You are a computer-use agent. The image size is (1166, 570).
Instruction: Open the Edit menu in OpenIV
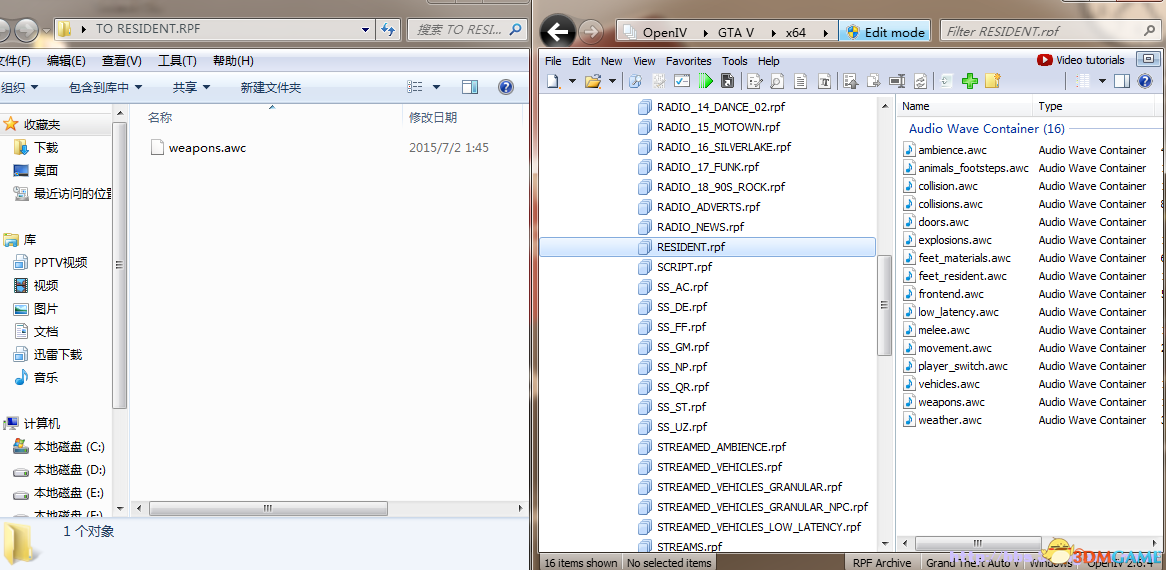[x=582, y=61]
